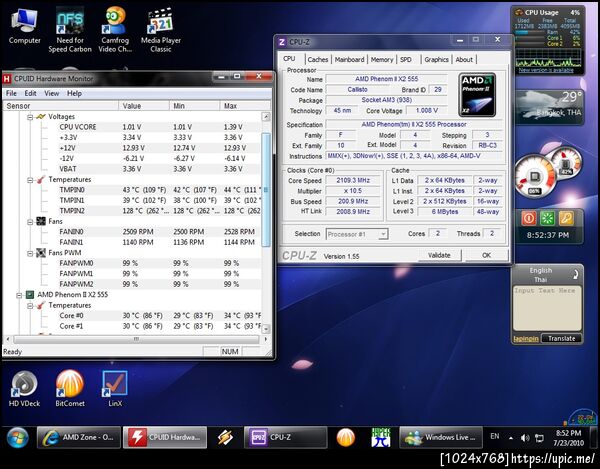
Task: Click the BitComet orange taskbar icon
Action: pyautogui.click(x=346, y=437)
